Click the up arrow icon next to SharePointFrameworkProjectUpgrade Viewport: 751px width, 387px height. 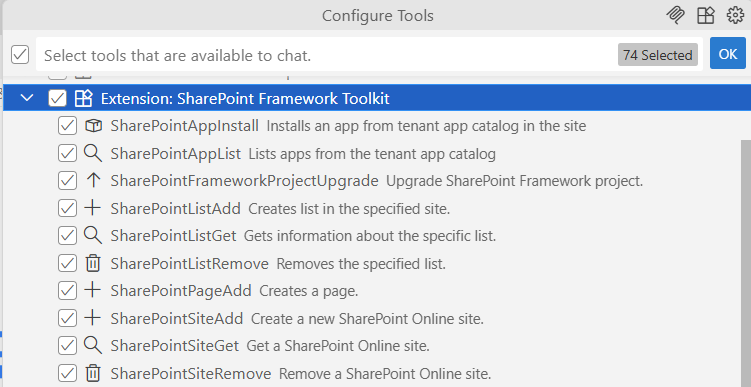93,181
